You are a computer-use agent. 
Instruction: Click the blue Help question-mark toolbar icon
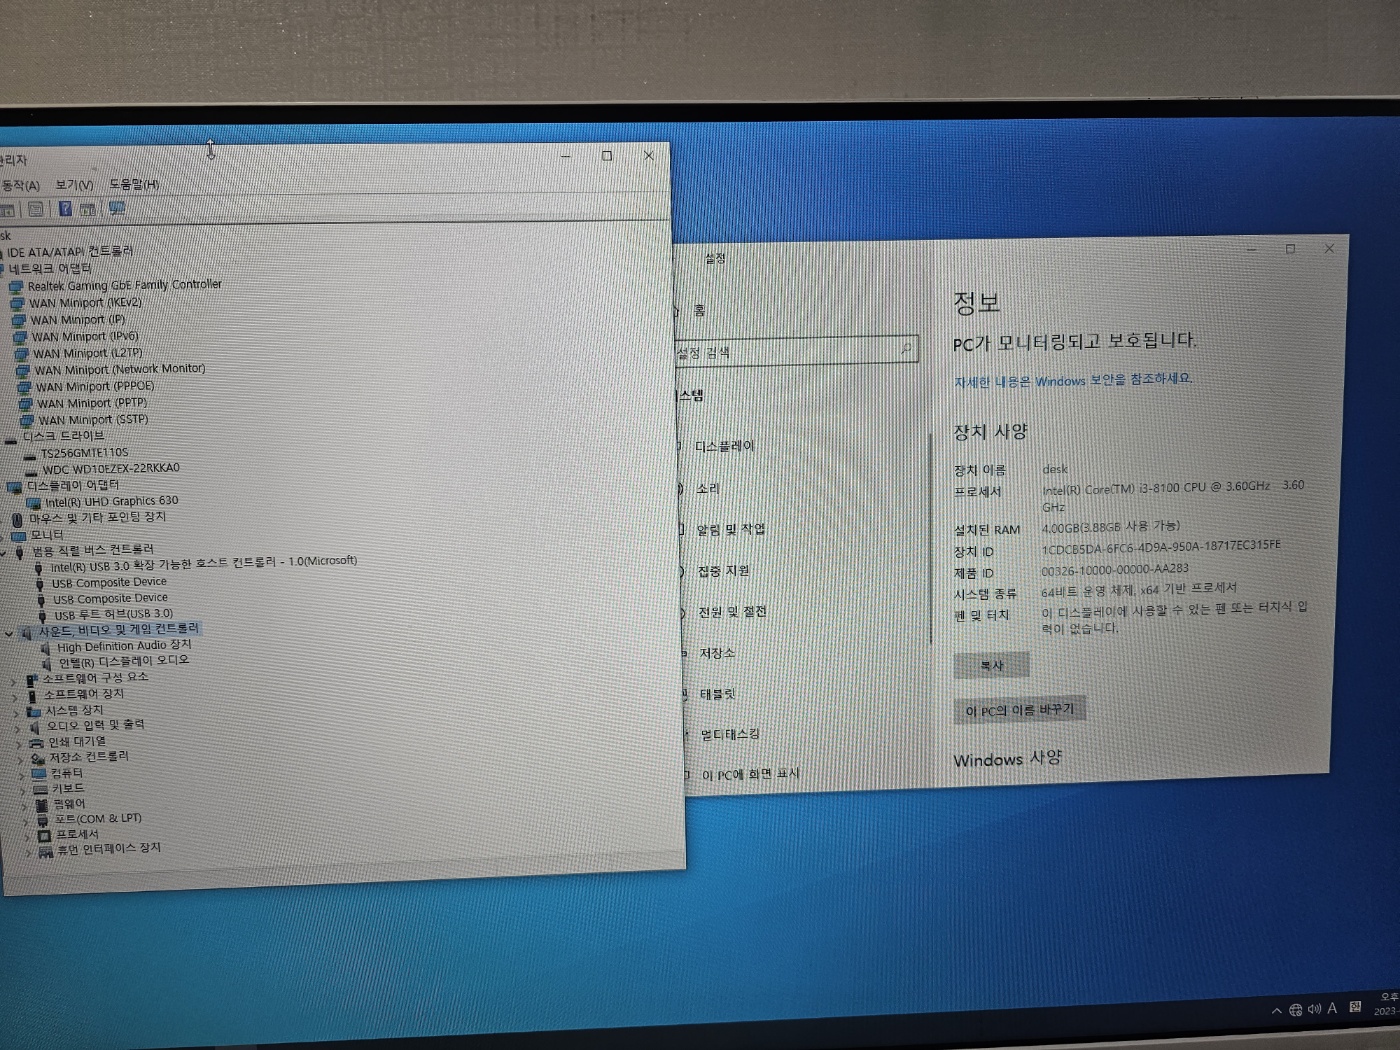pyautogui.click(x=65, y=208)
